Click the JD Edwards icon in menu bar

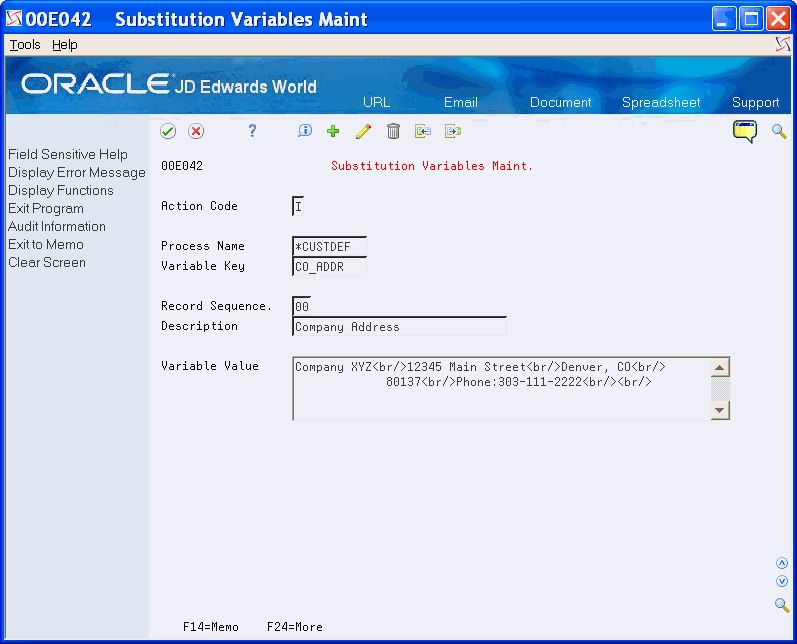coord(783,45)
